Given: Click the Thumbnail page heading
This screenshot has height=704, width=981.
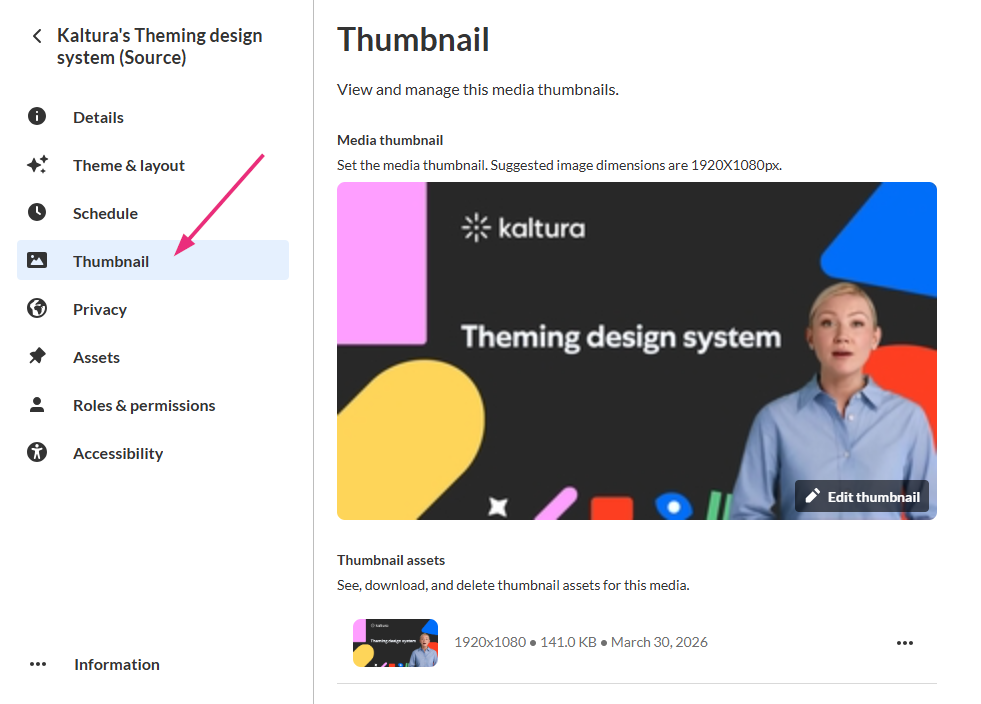Looking at the screenshot, I should 413,40.
